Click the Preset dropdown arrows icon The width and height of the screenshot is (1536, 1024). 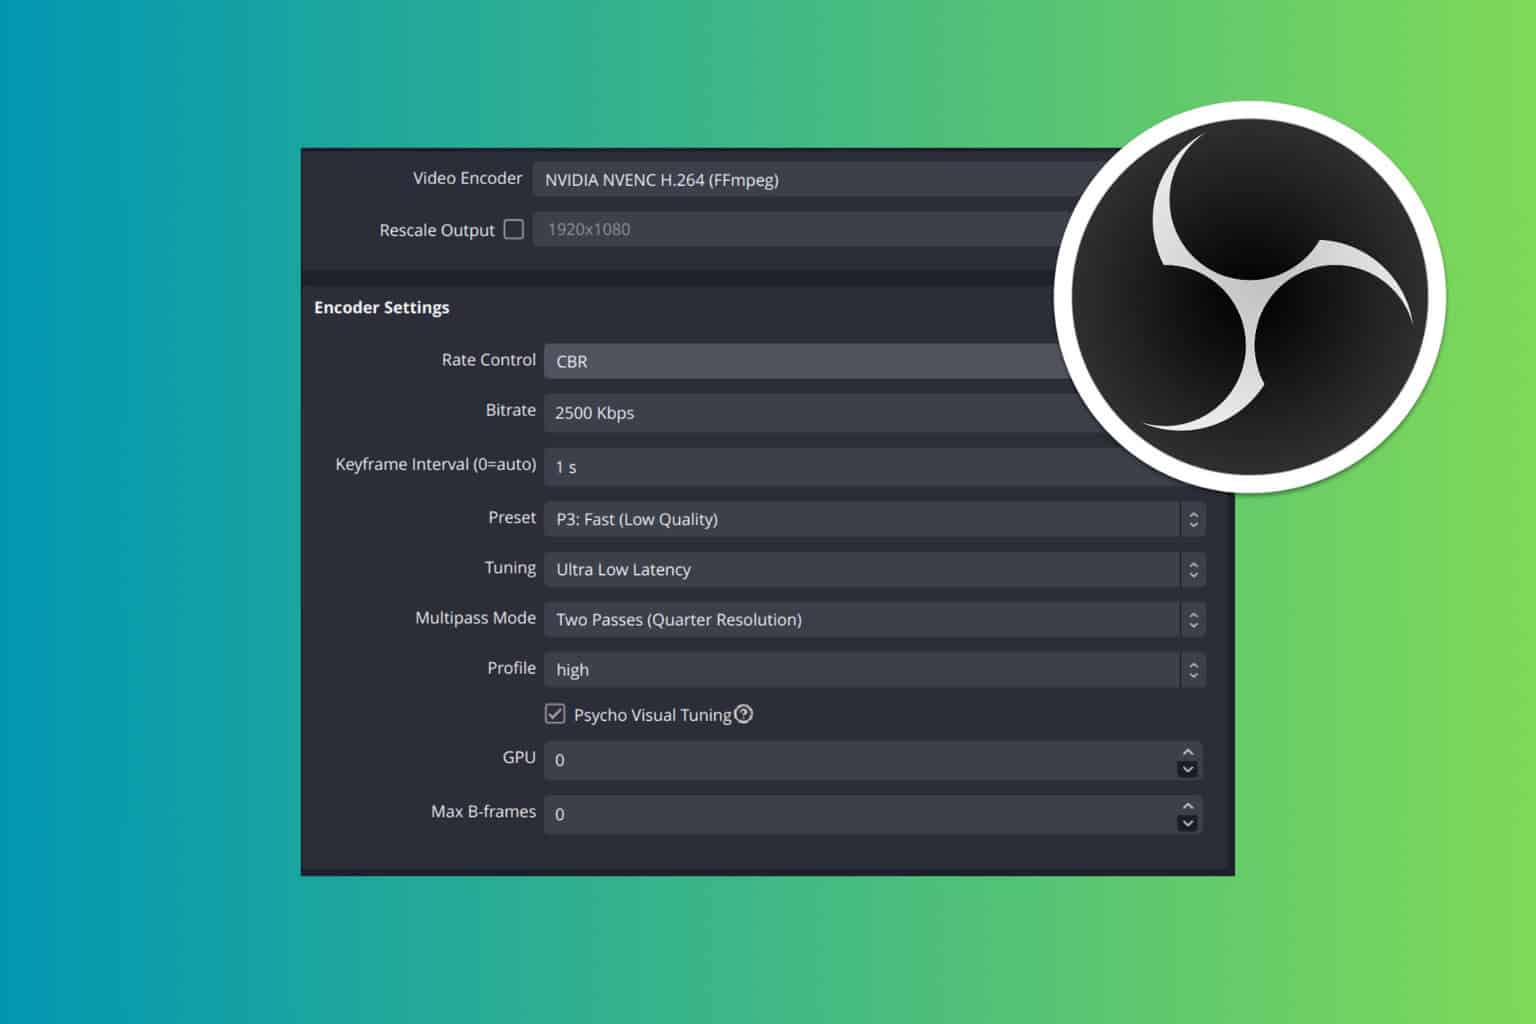point(1193,519)
